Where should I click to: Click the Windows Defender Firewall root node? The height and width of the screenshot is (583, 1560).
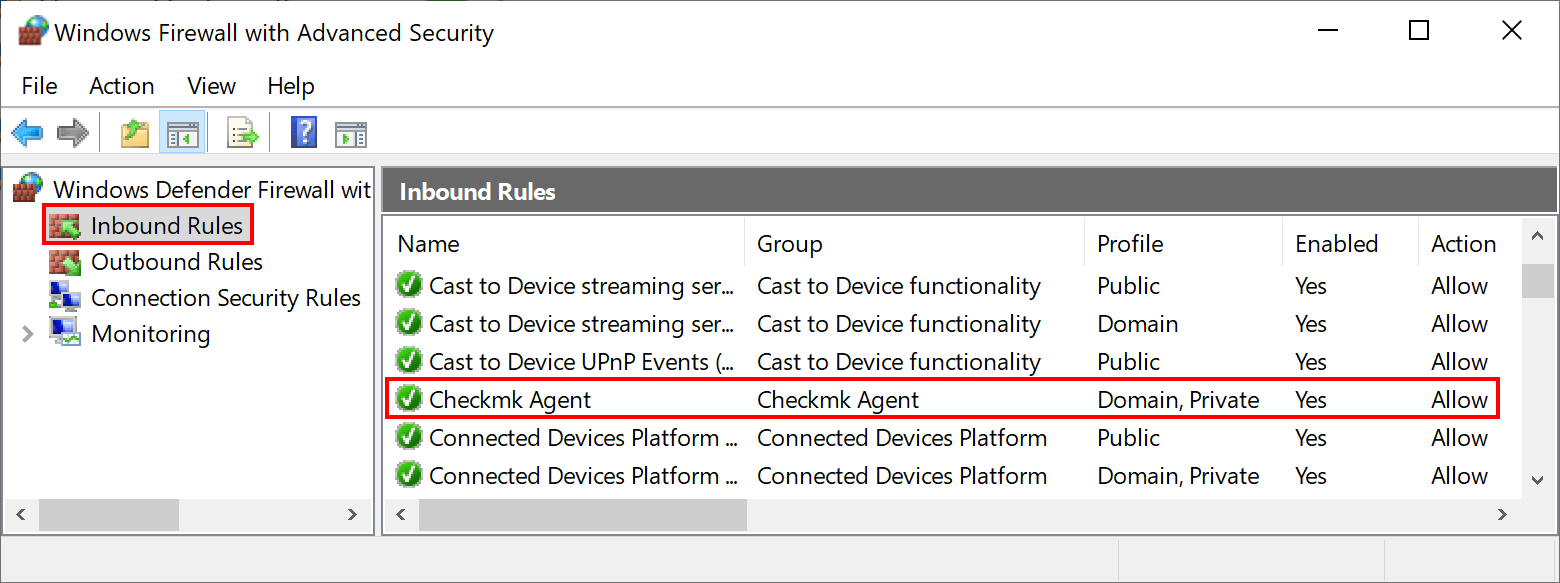click(211, 189)
